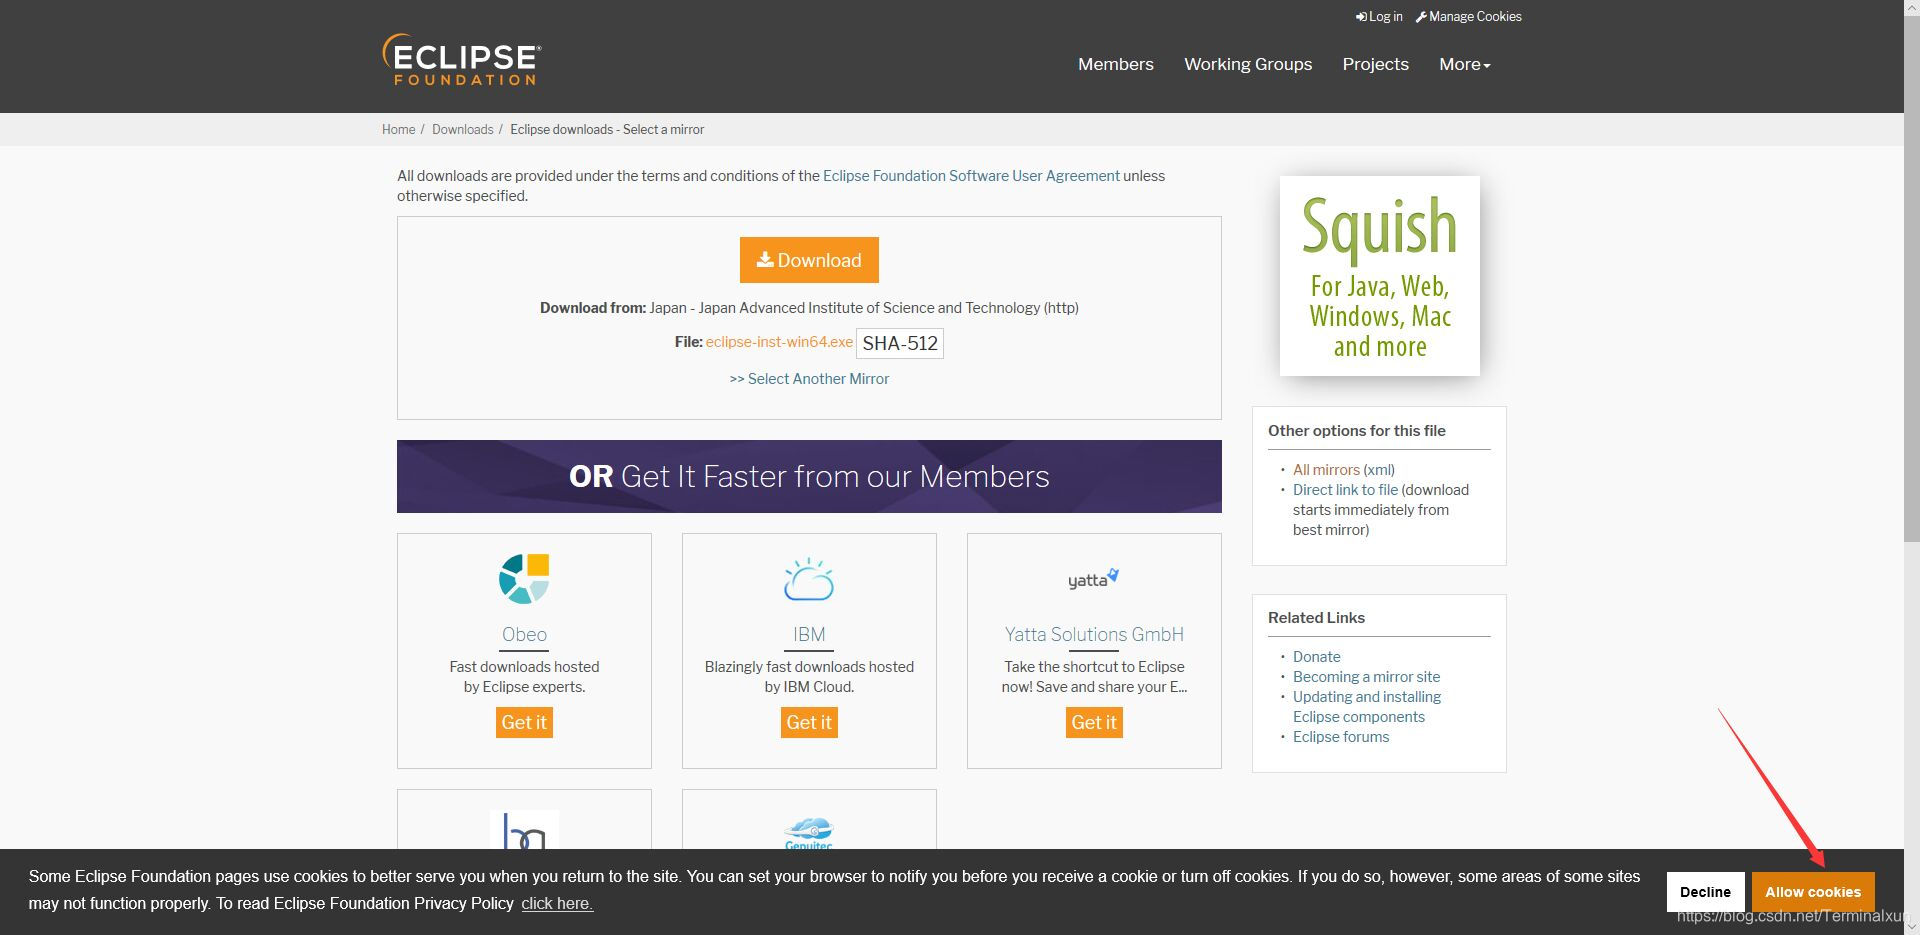Click 'Download from: Japan' mirror text

click(809, 308)
